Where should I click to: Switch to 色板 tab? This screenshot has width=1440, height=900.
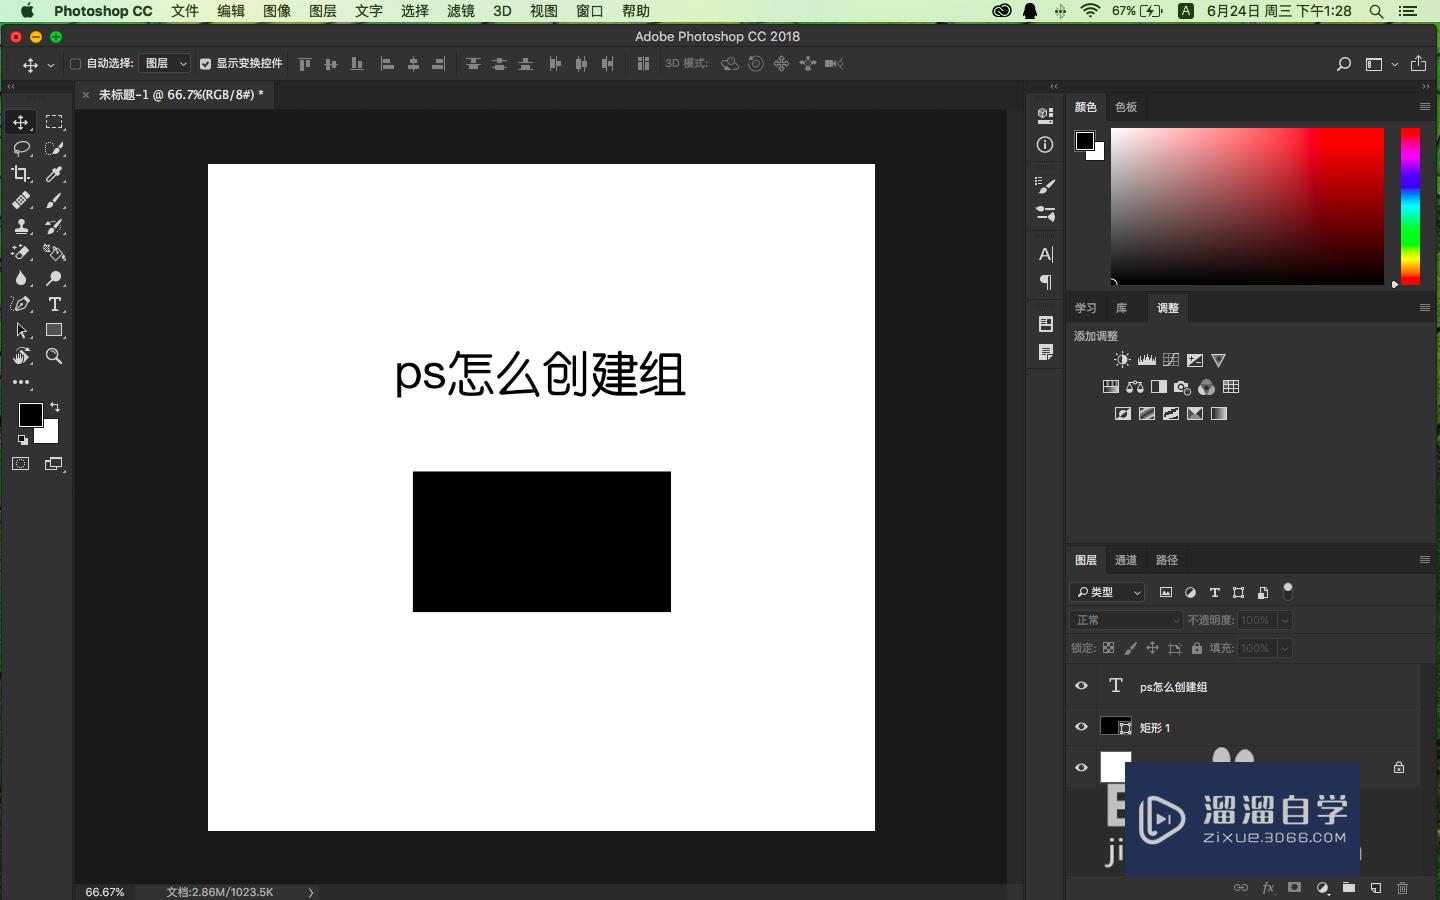tap(1126, 107)
